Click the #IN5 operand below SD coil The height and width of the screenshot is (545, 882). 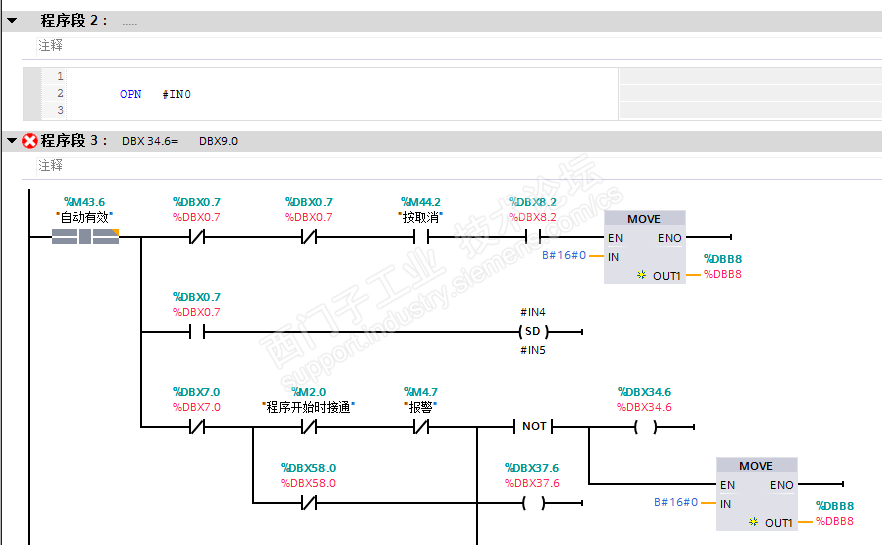[x=533, y=350]
